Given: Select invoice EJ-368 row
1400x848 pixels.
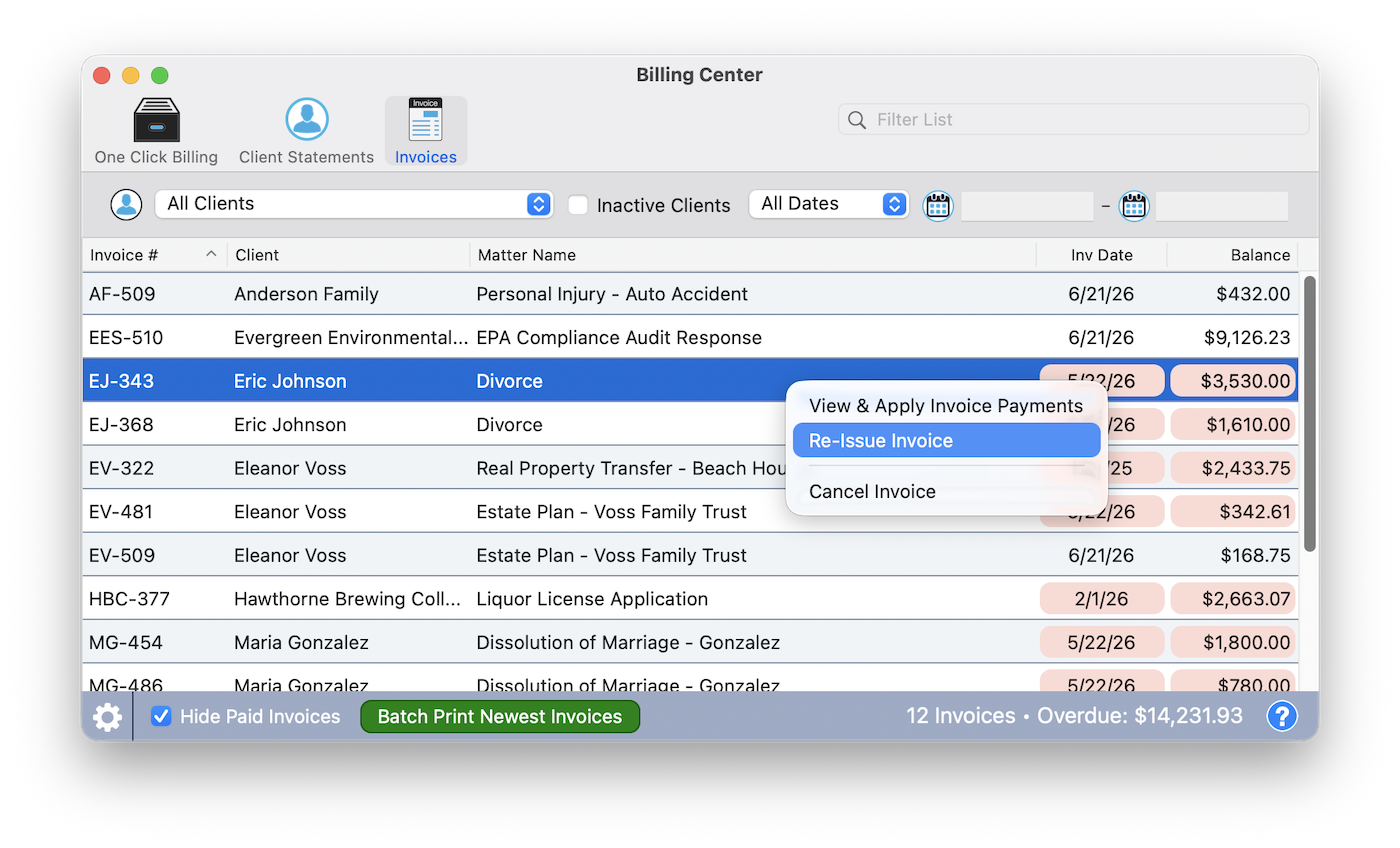Looking at the screenshot, I should 690,425.
